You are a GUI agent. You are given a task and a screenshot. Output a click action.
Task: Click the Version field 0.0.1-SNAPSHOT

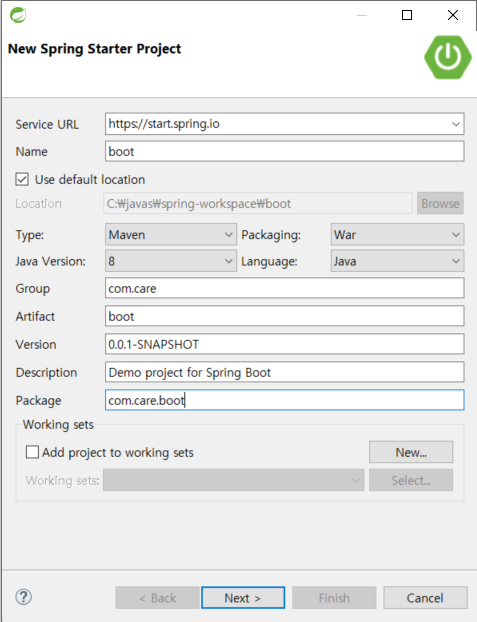click(285, 344)
